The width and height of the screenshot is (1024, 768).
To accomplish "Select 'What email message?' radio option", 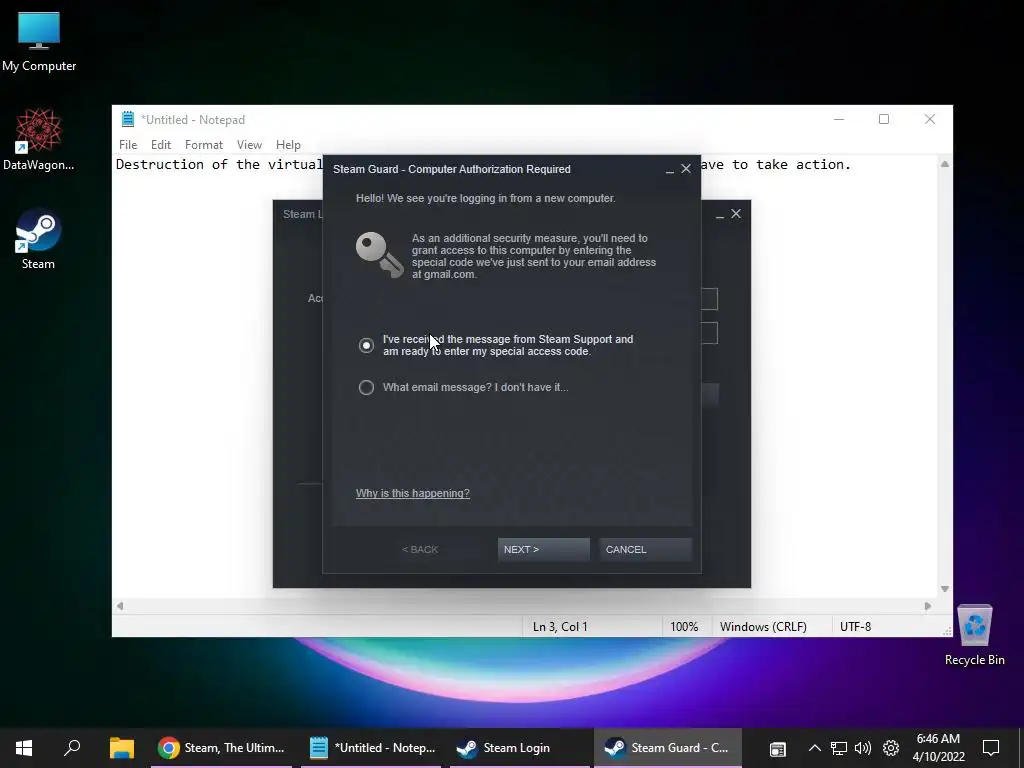I will click(366, 387).
